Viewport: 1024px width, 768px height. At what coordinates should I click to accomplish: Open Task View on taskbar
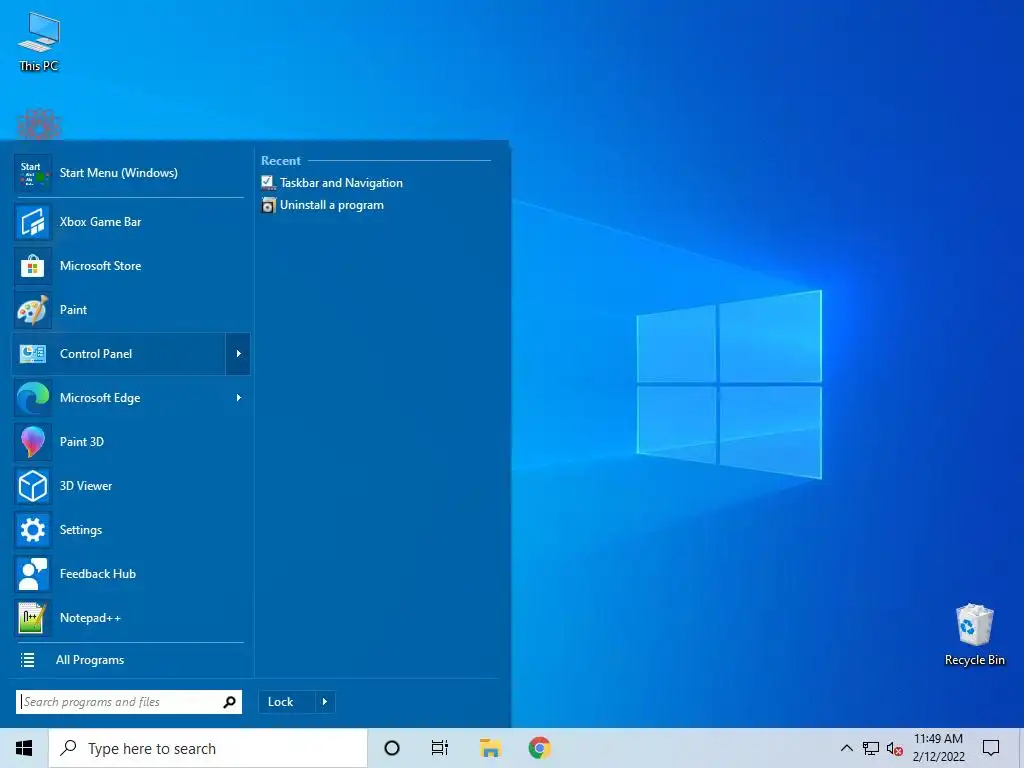pos(440,748)
